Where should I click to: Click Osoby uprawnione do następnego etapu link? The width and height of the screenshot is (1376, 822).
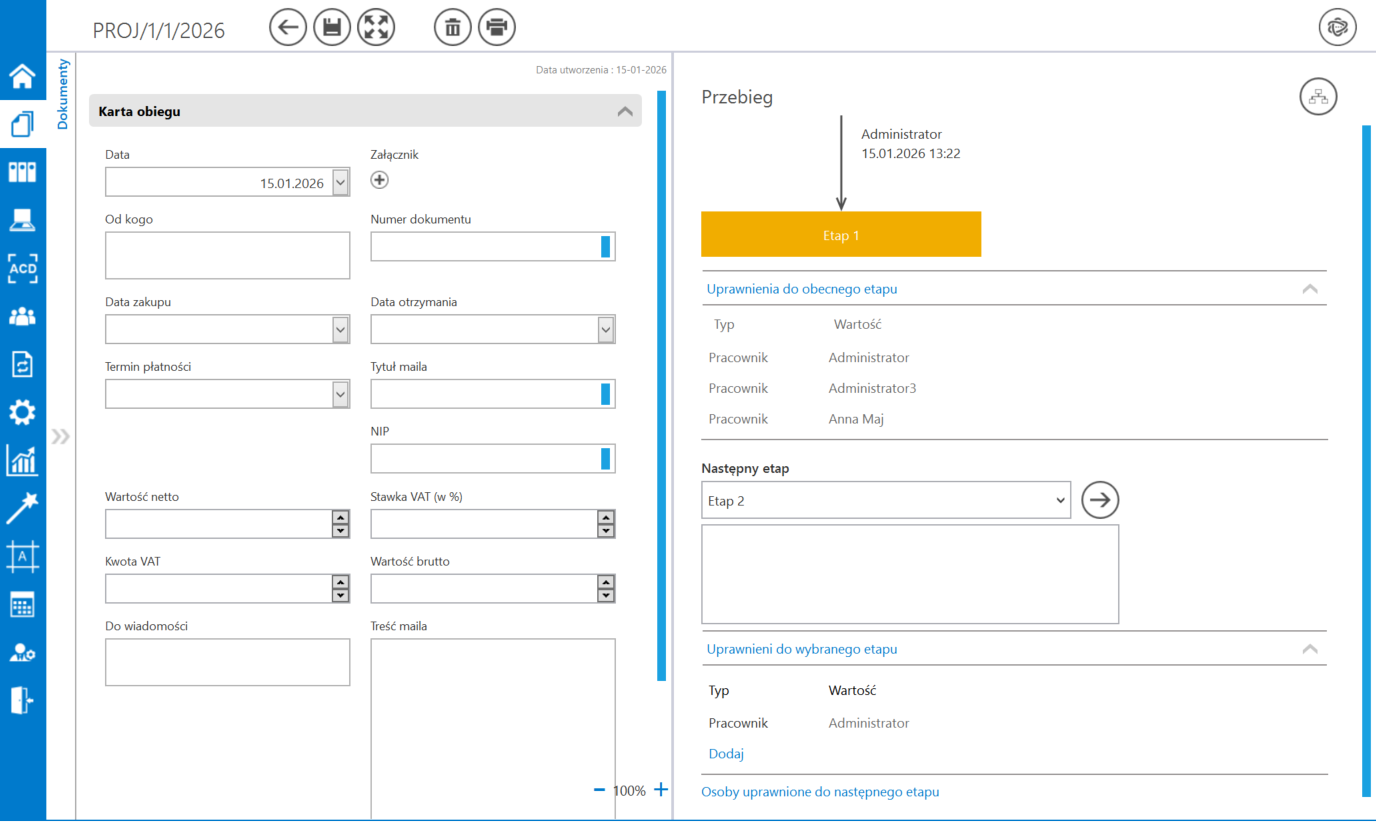(820, 792)
